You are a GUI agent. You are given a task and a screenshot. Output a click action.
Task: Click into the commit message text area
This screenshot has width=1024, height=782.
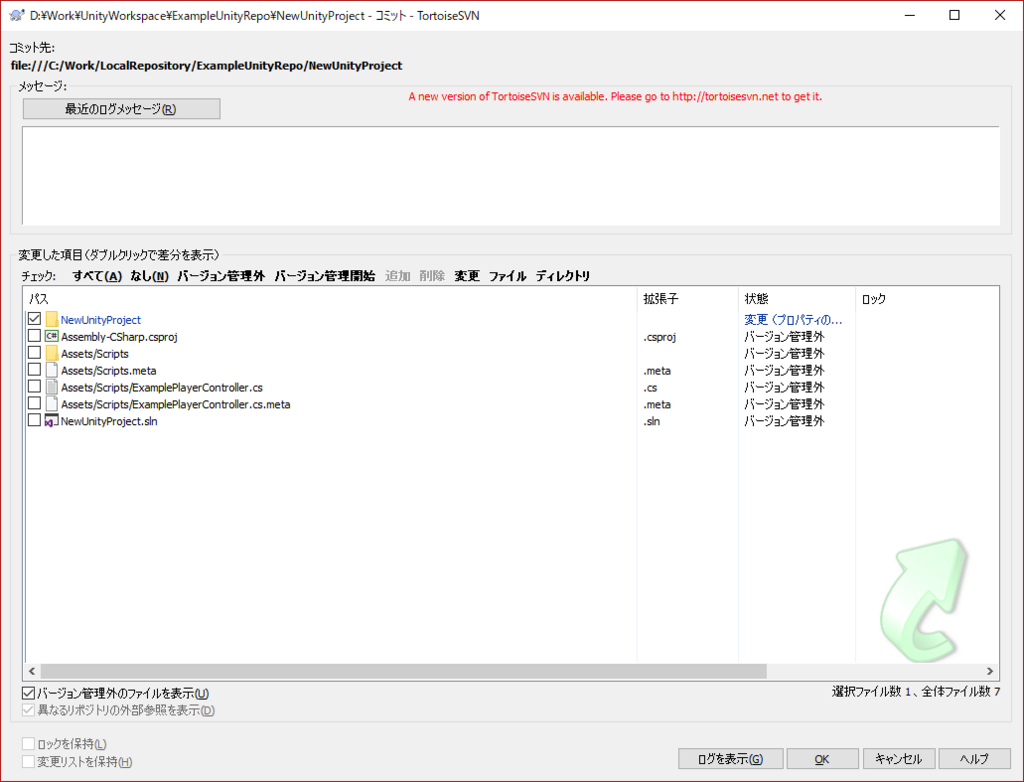point(511,176)
